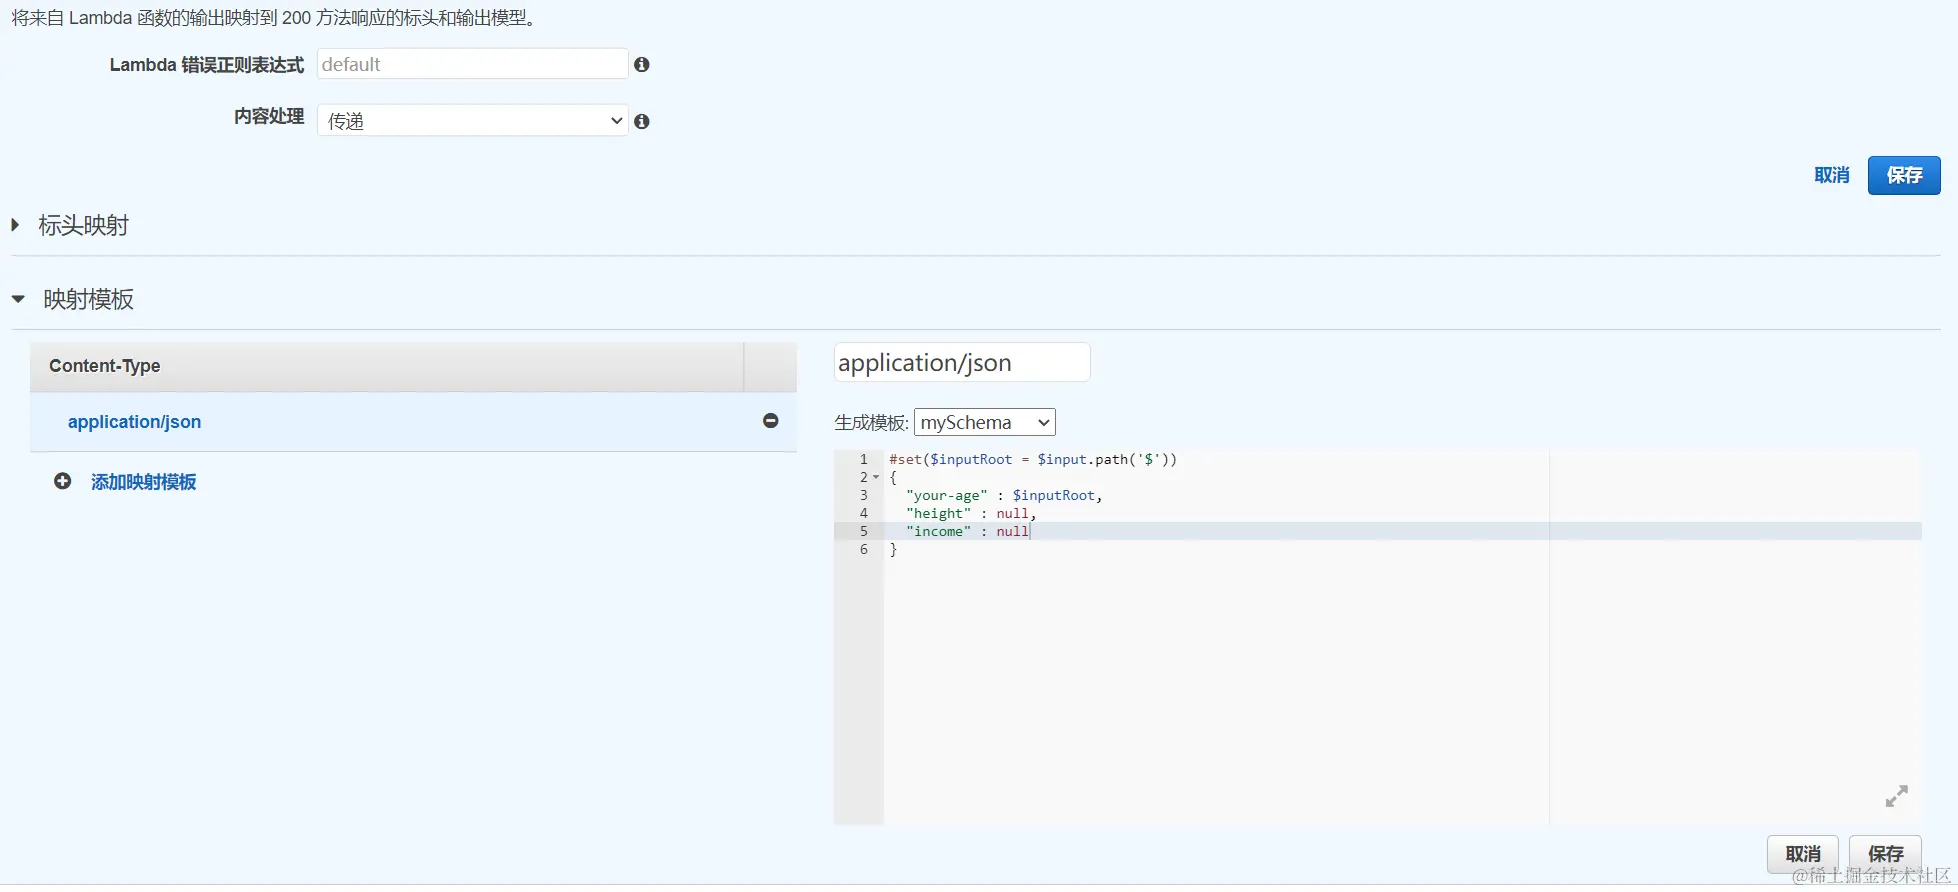1958x892 pixels.
Task: Click plus icon to add mapping template
Action: (x=62, y=481)
